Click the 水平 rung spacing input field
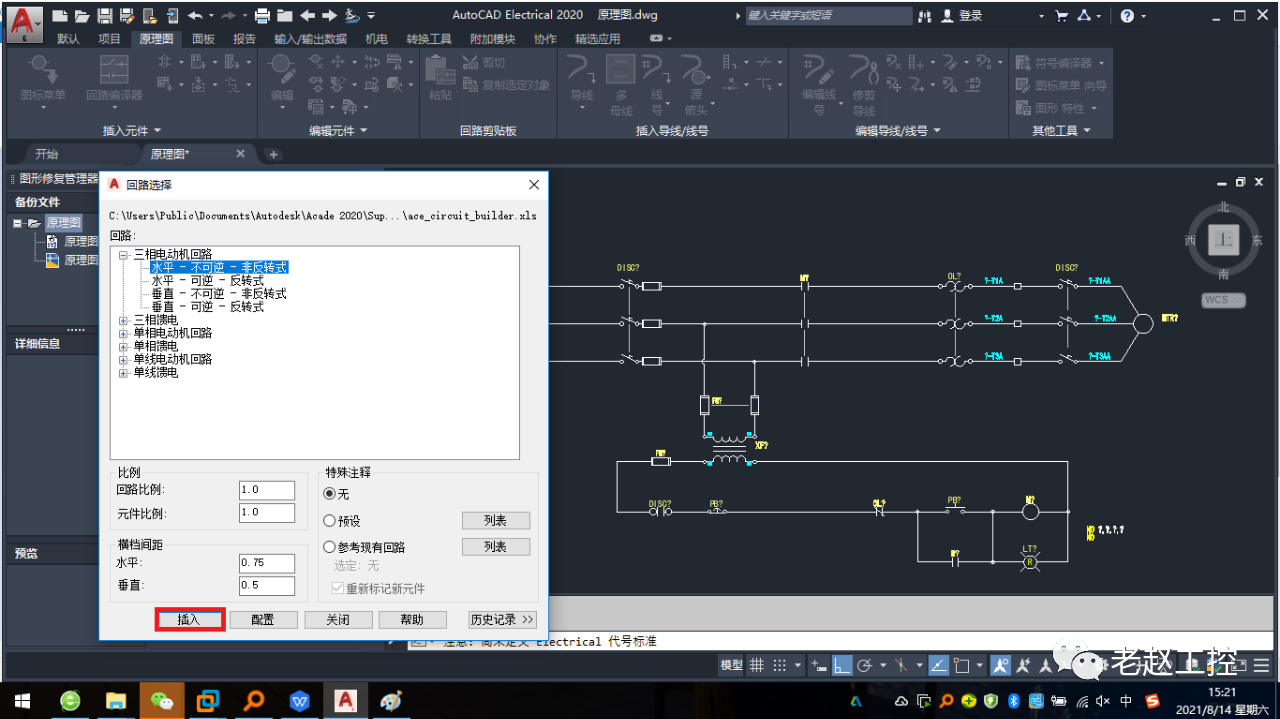Image resolution: width=1280 pixels, height=719 pixels. coord(267,563)
